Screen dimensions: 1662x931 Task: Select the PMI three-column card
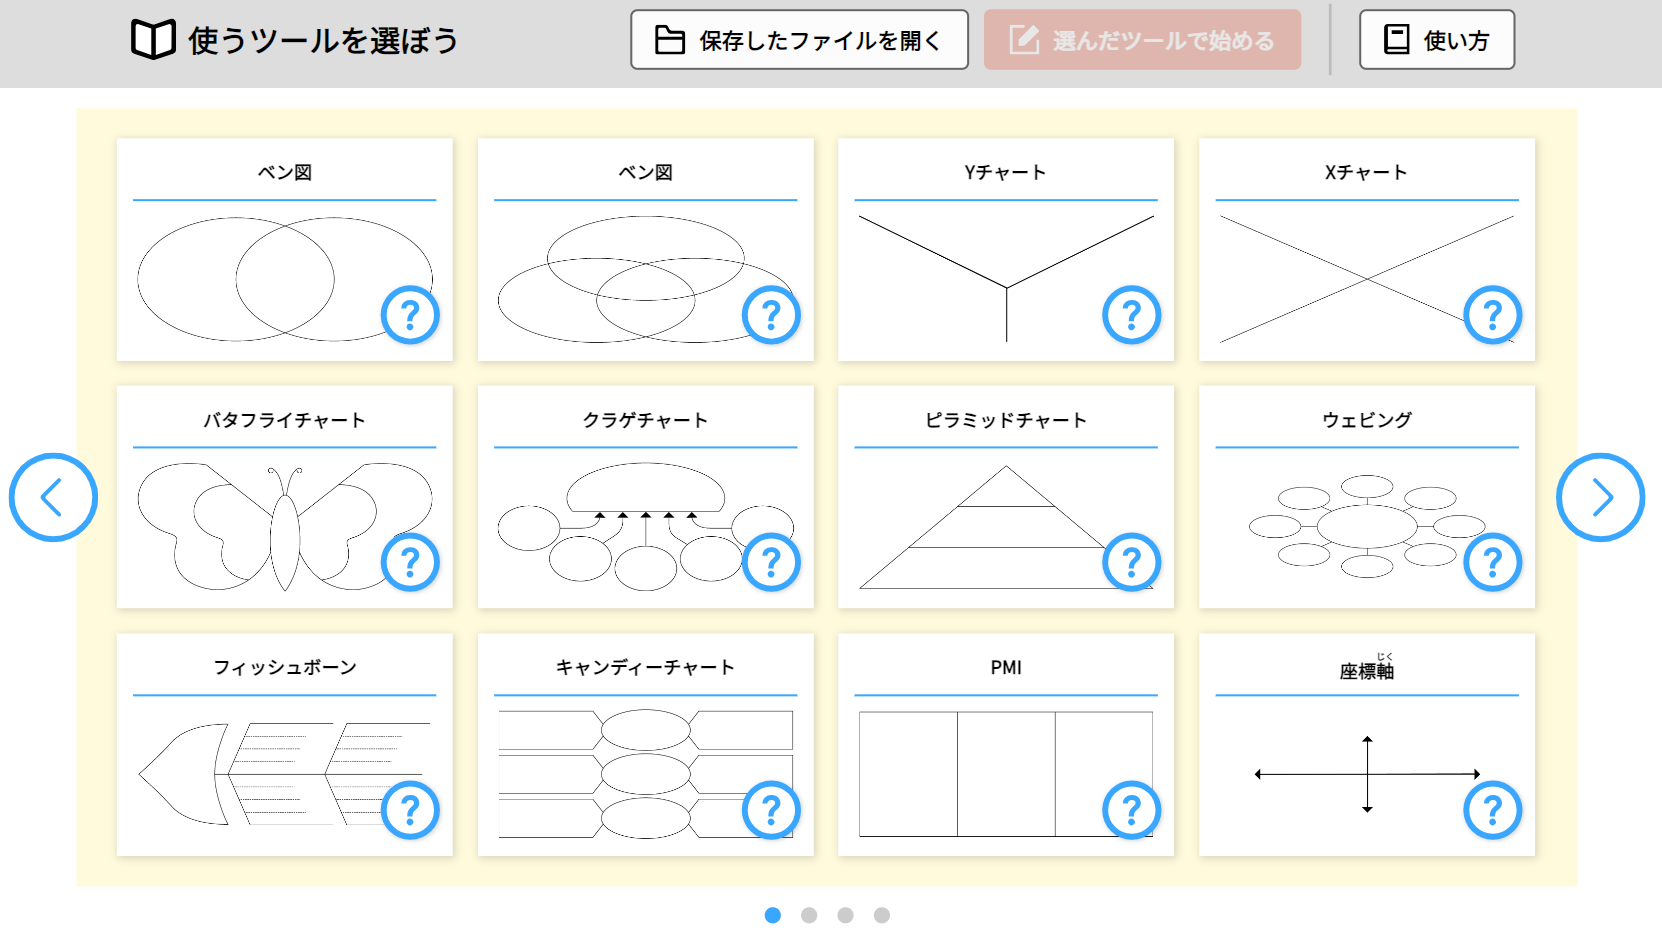click(1006, 744)
